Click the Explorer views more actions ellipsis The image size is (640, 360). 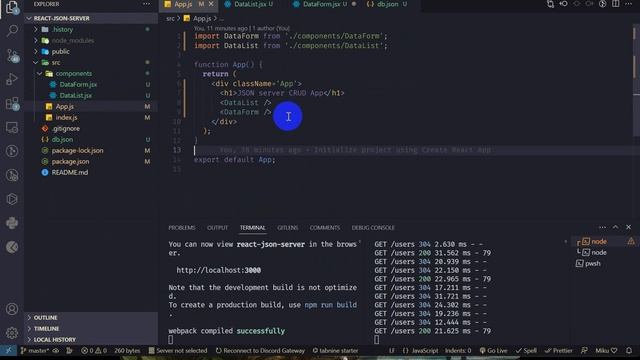(x=146, y=4)
